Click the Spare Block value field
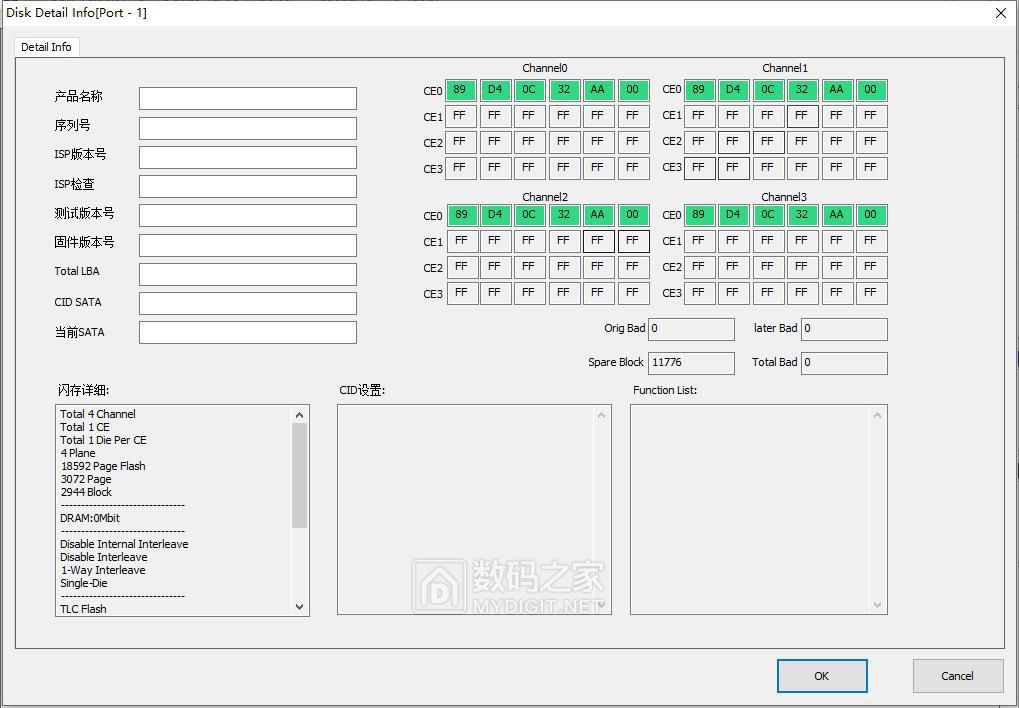Screen dimensions: 1019x708 tap(691, 363)
